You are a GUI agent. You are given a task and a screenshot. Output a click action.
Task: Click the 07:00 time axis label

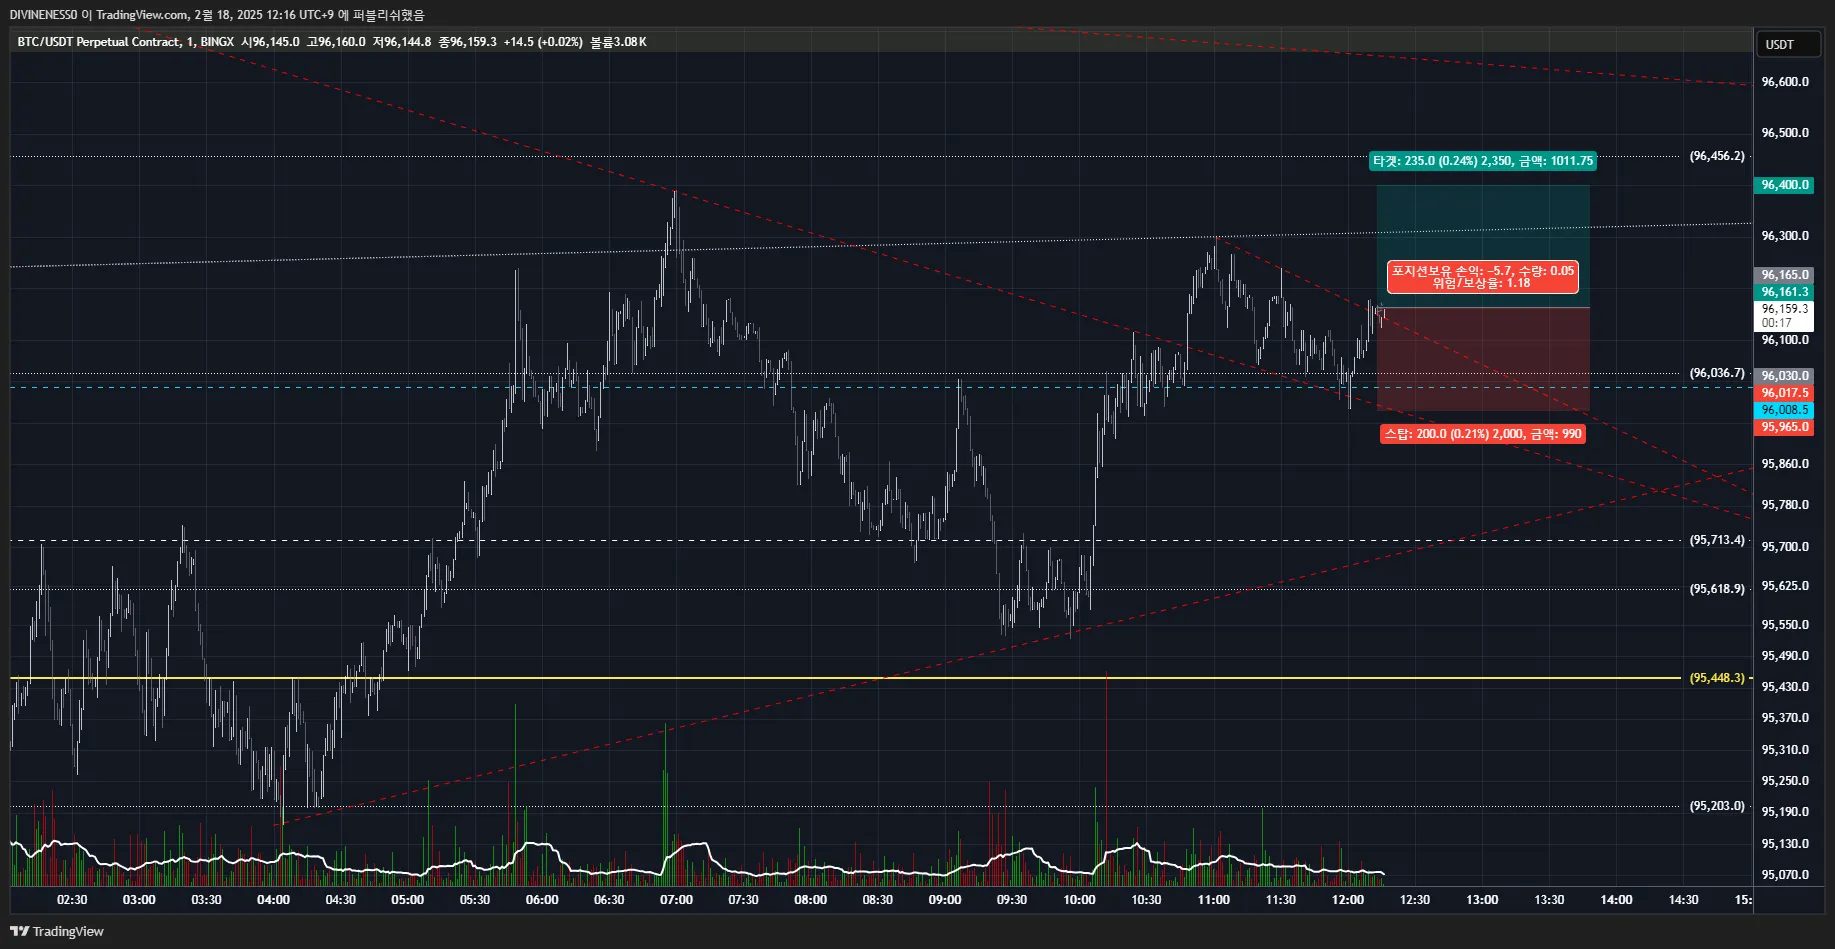pyautogui.click(x=676, y=900)
